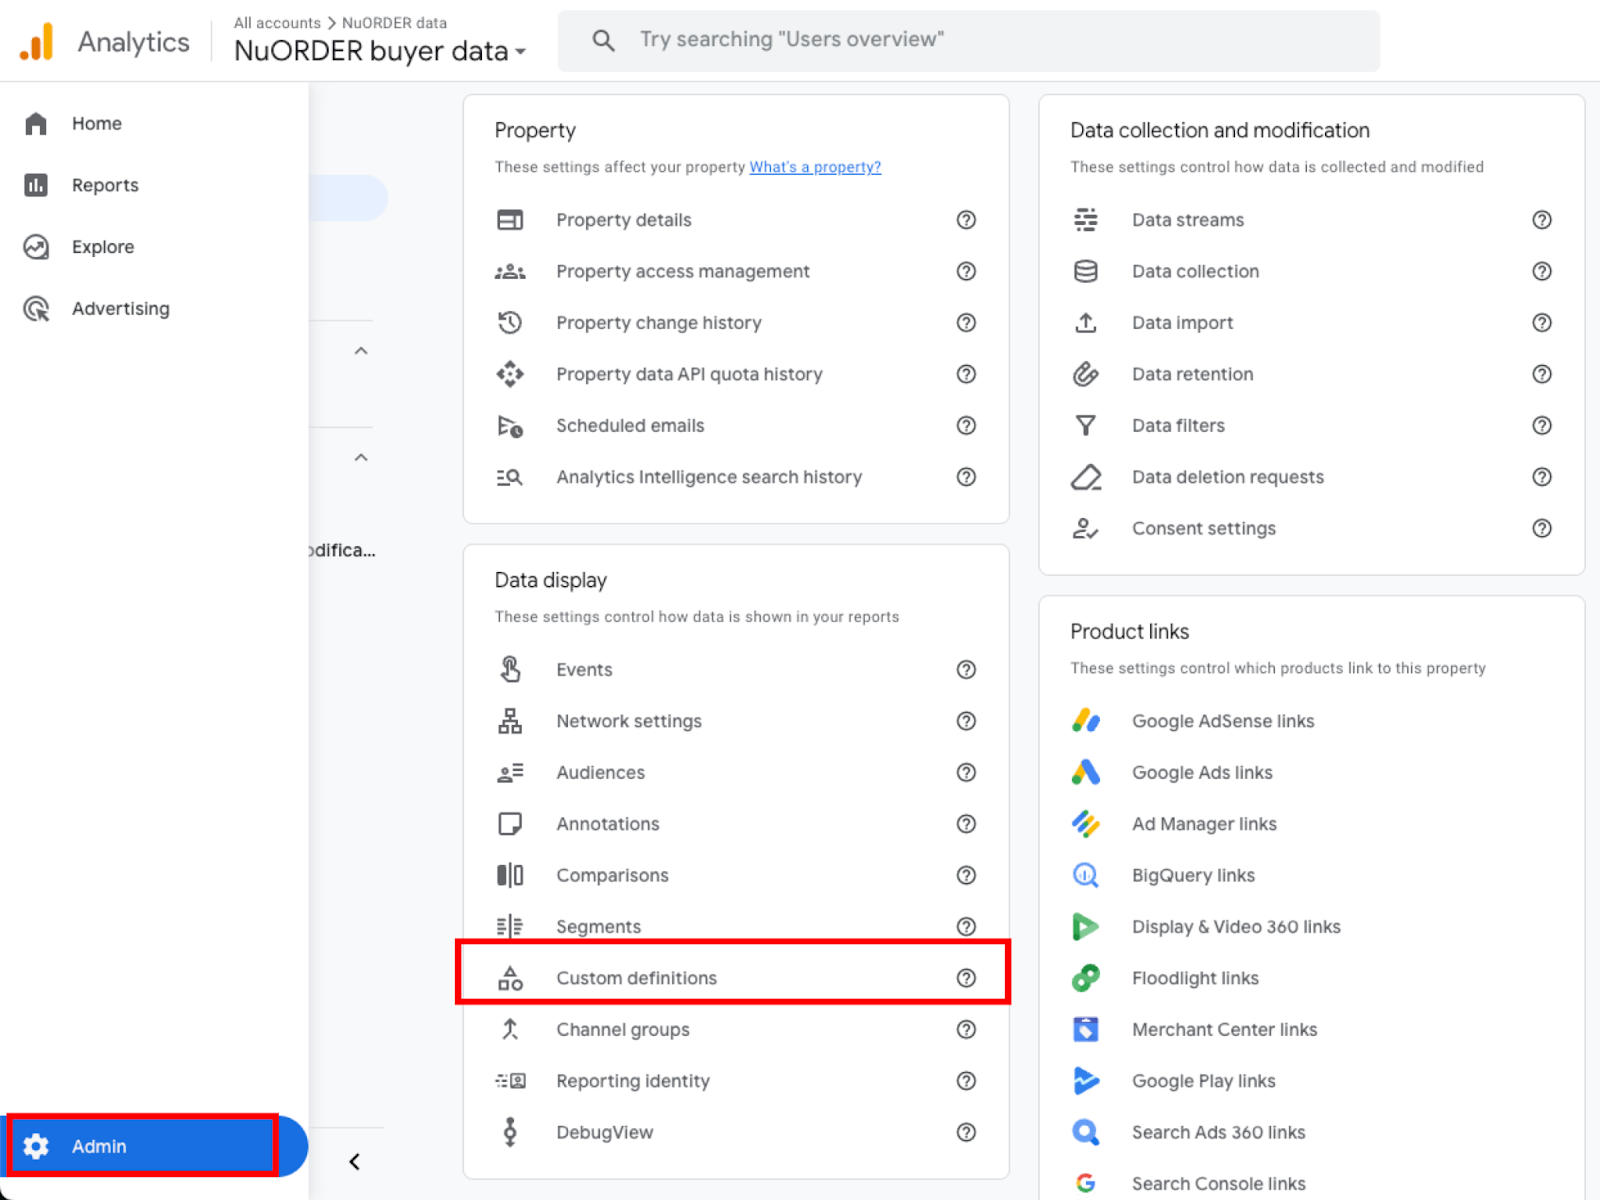Click the DebugView icon
This screenshot has height=1200, width=1600.
(x=510, y=1132)
